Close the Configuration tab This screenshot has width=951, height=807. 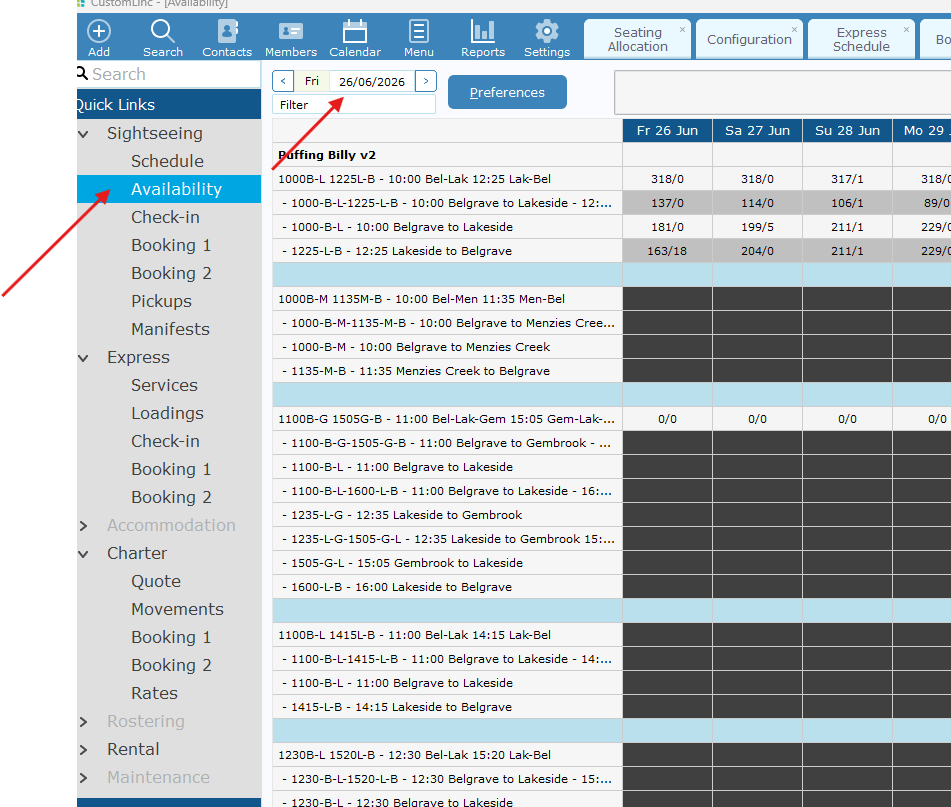click(x=794, y=29)
